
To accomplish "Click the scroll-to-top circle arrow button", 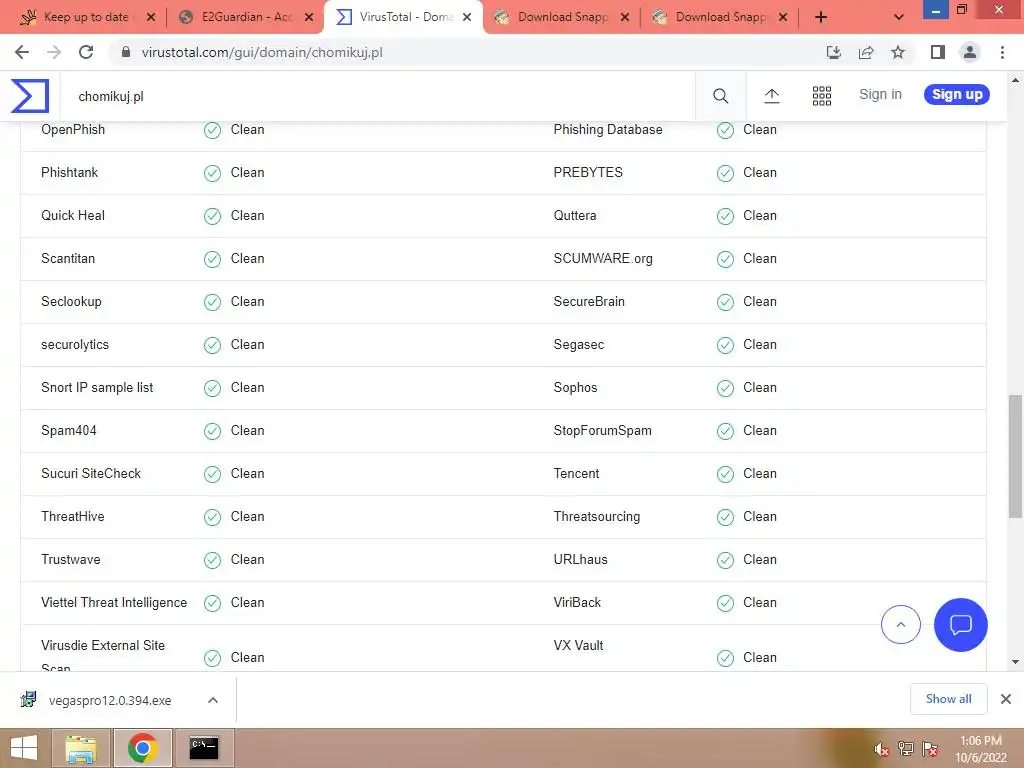I will [x=901, y=624].
